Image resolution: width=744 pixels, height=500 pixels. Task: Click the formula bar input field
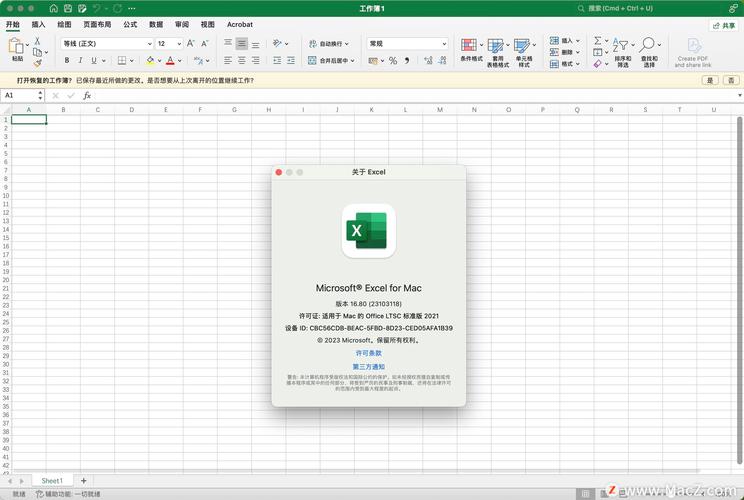click(415, 96)
